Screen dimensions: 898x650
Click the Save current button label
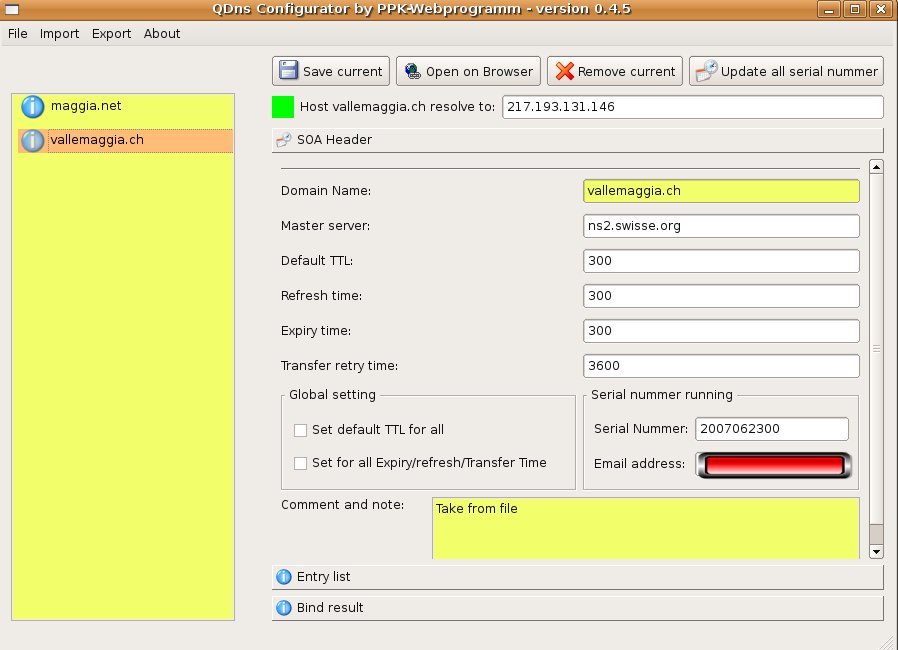pos(342,72)
